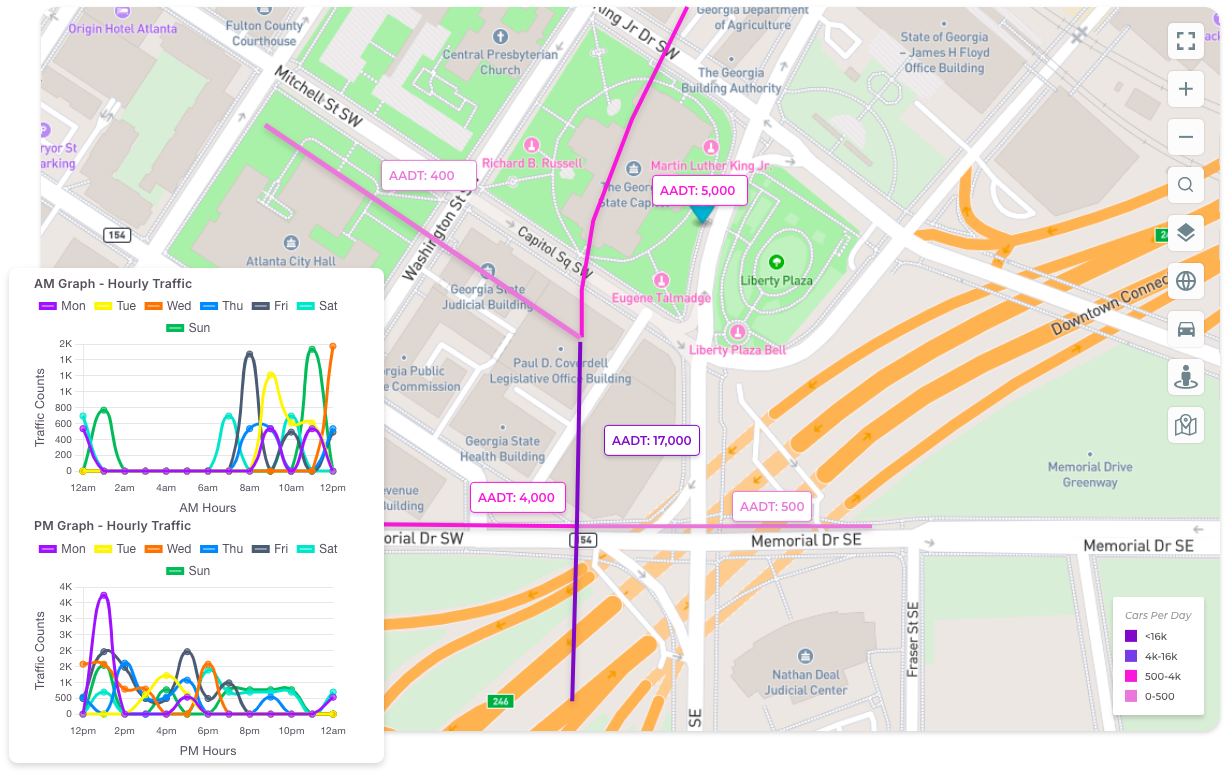
Task: Toggle Mon series in AM Graph legend
Action: point(62,306)
